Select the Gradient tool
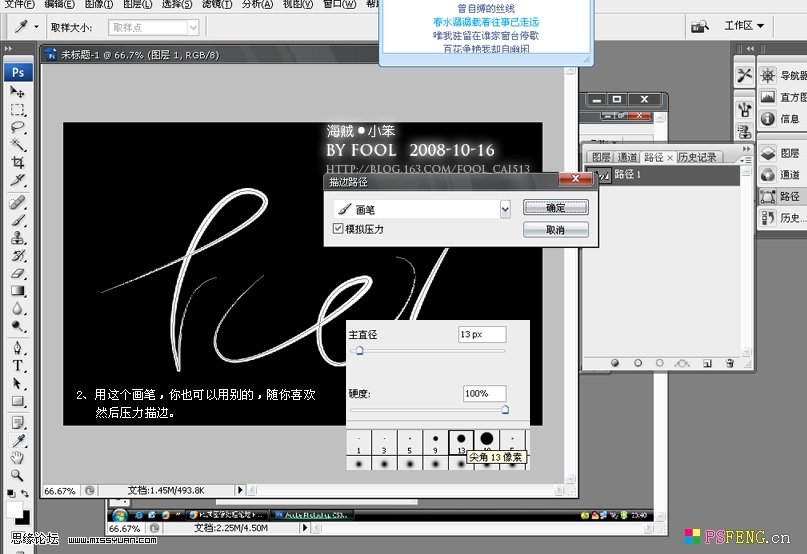 tap(17, 291)
